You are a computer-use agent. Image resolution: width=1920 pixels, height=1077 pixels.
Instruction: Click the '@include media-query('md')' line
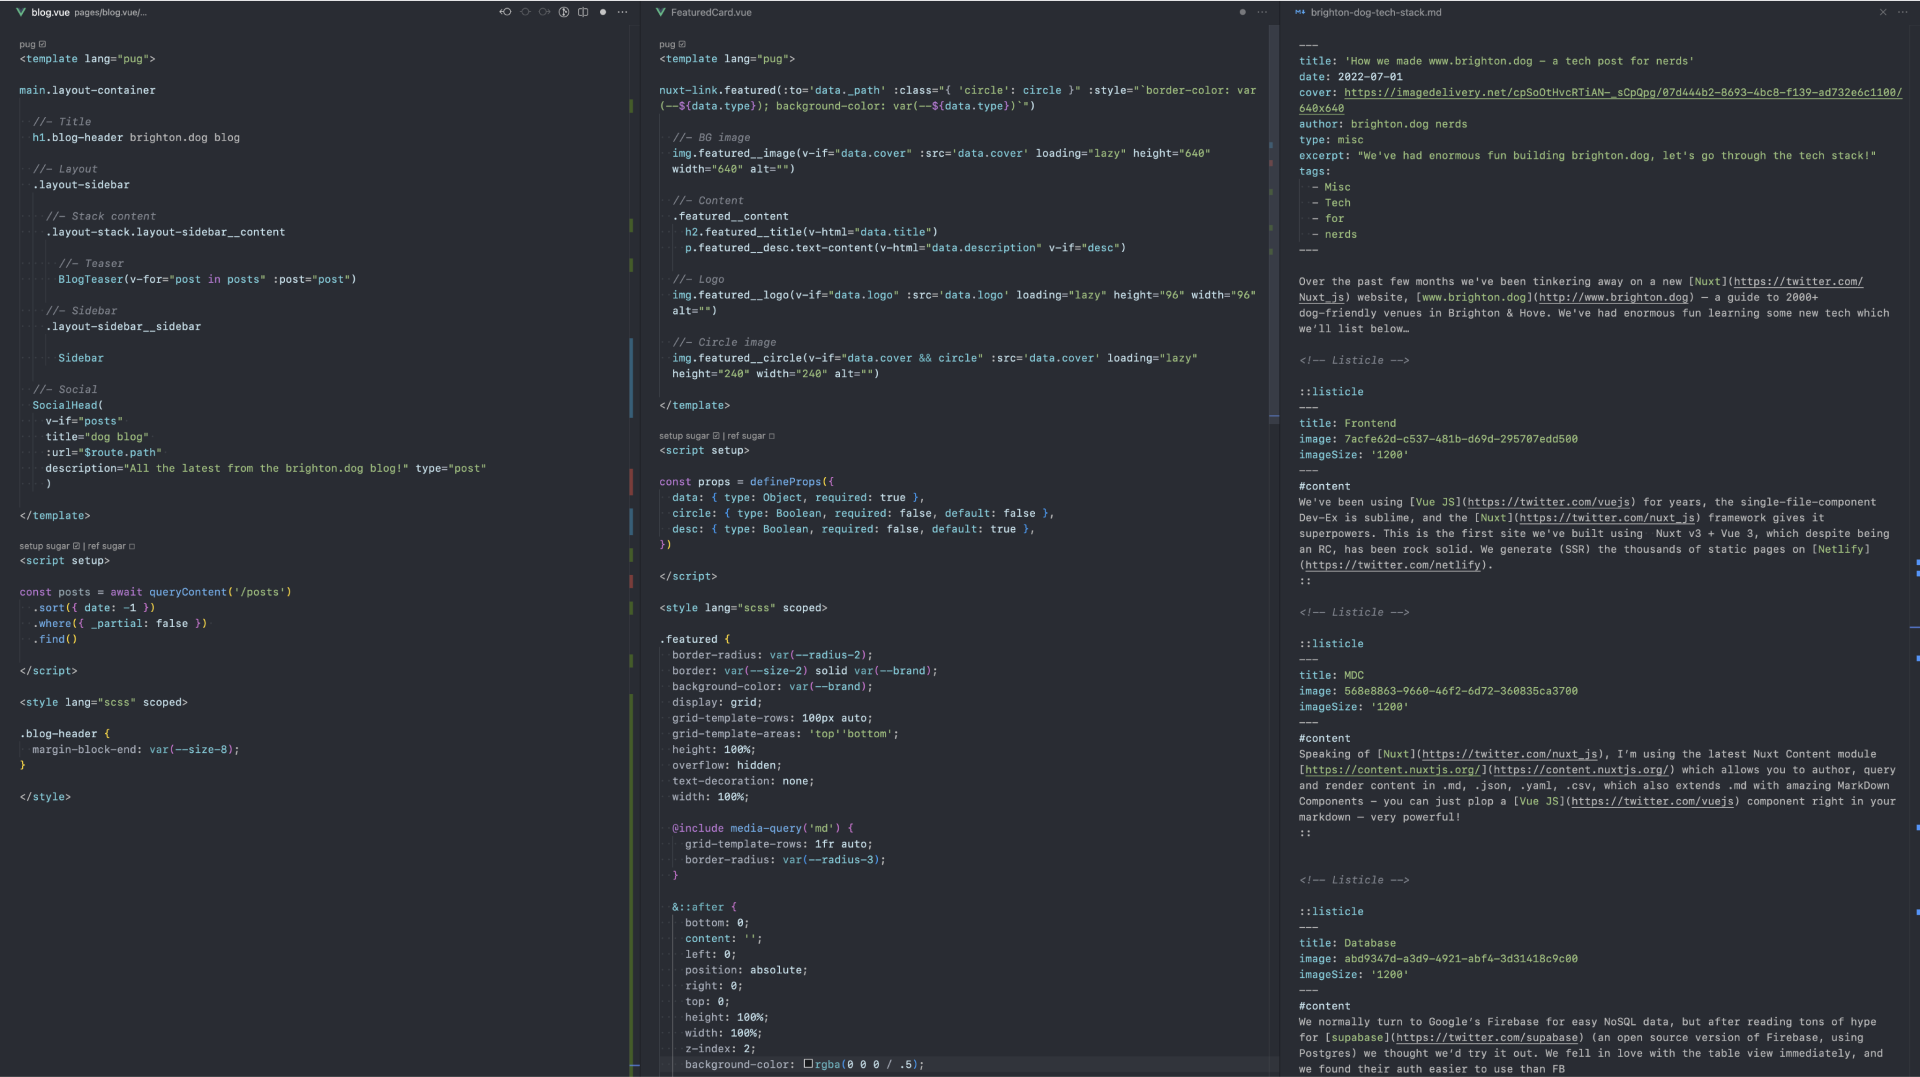763,828
